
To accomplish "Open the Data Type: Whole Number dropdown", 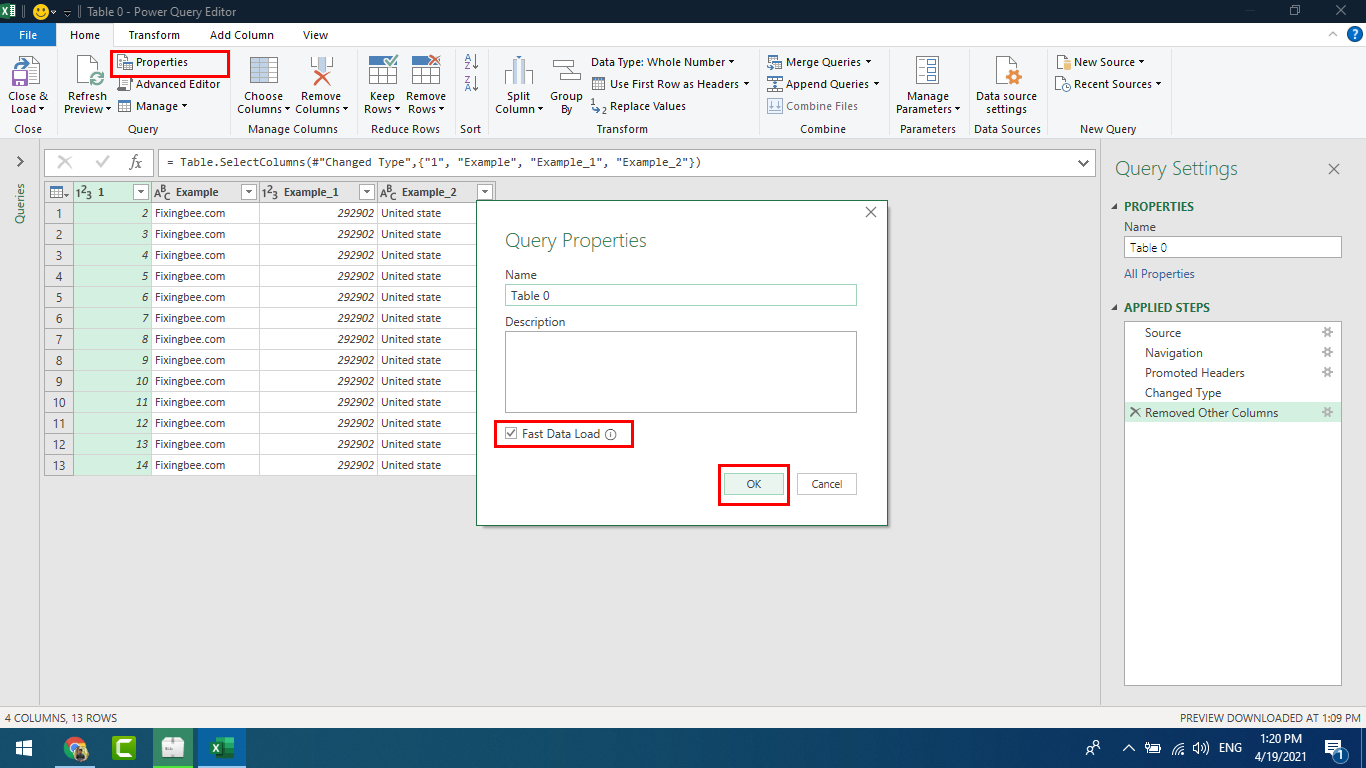I will (x=662, y=62).
